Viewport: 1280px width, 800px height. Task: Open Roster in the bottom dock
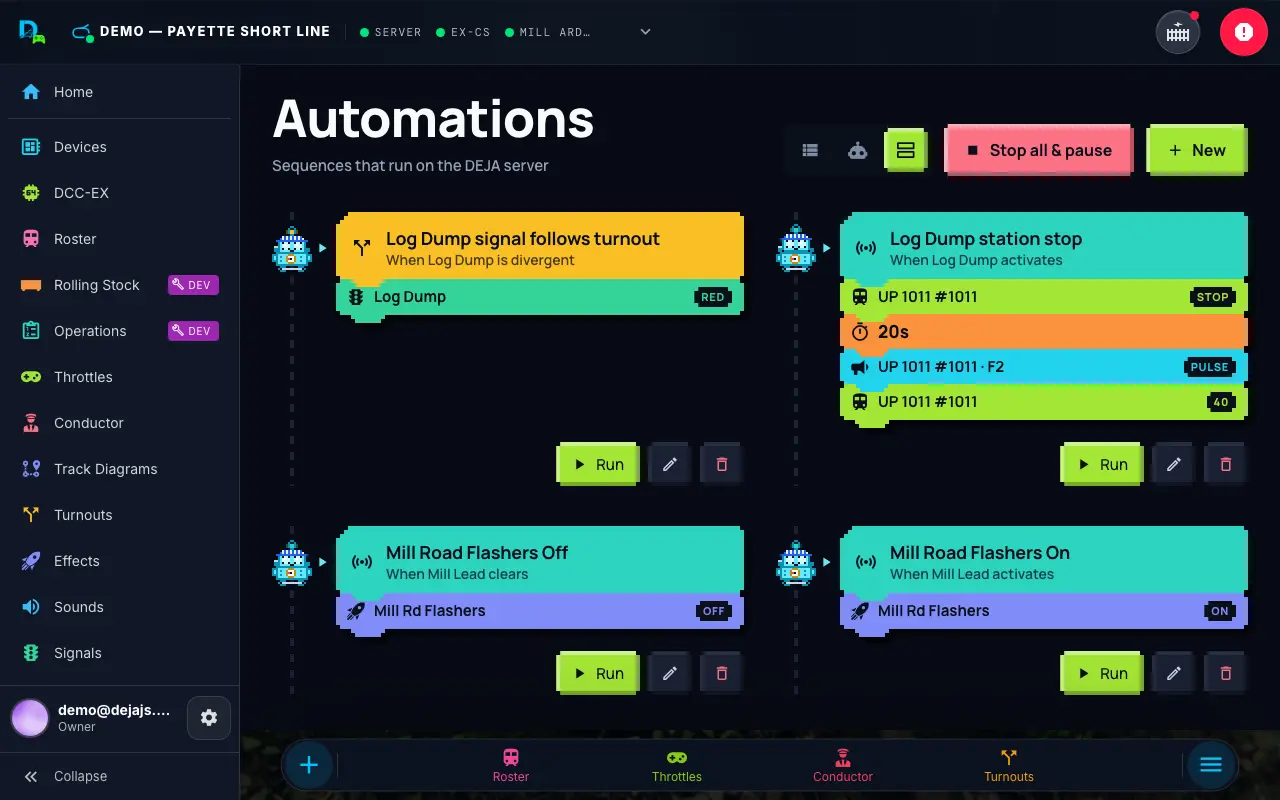(x=511, y=765)
